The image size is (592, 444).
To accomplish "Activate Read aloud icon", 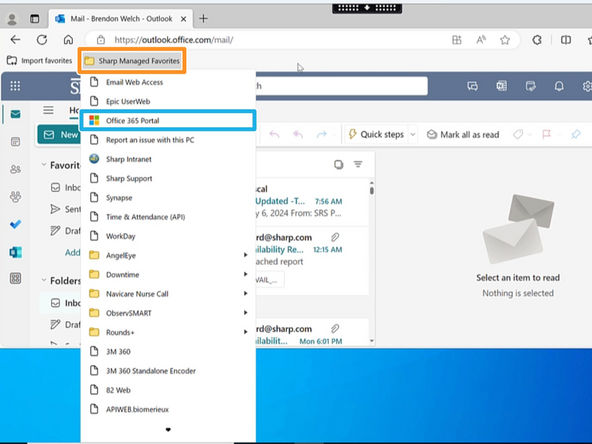I will [x=481, y=40].
